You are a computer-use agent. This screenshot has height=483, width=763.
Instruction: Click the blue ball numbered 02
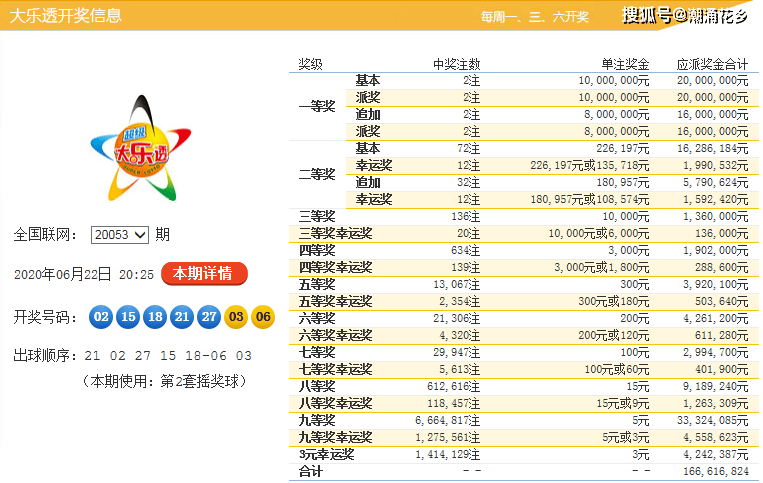point(101,317)
